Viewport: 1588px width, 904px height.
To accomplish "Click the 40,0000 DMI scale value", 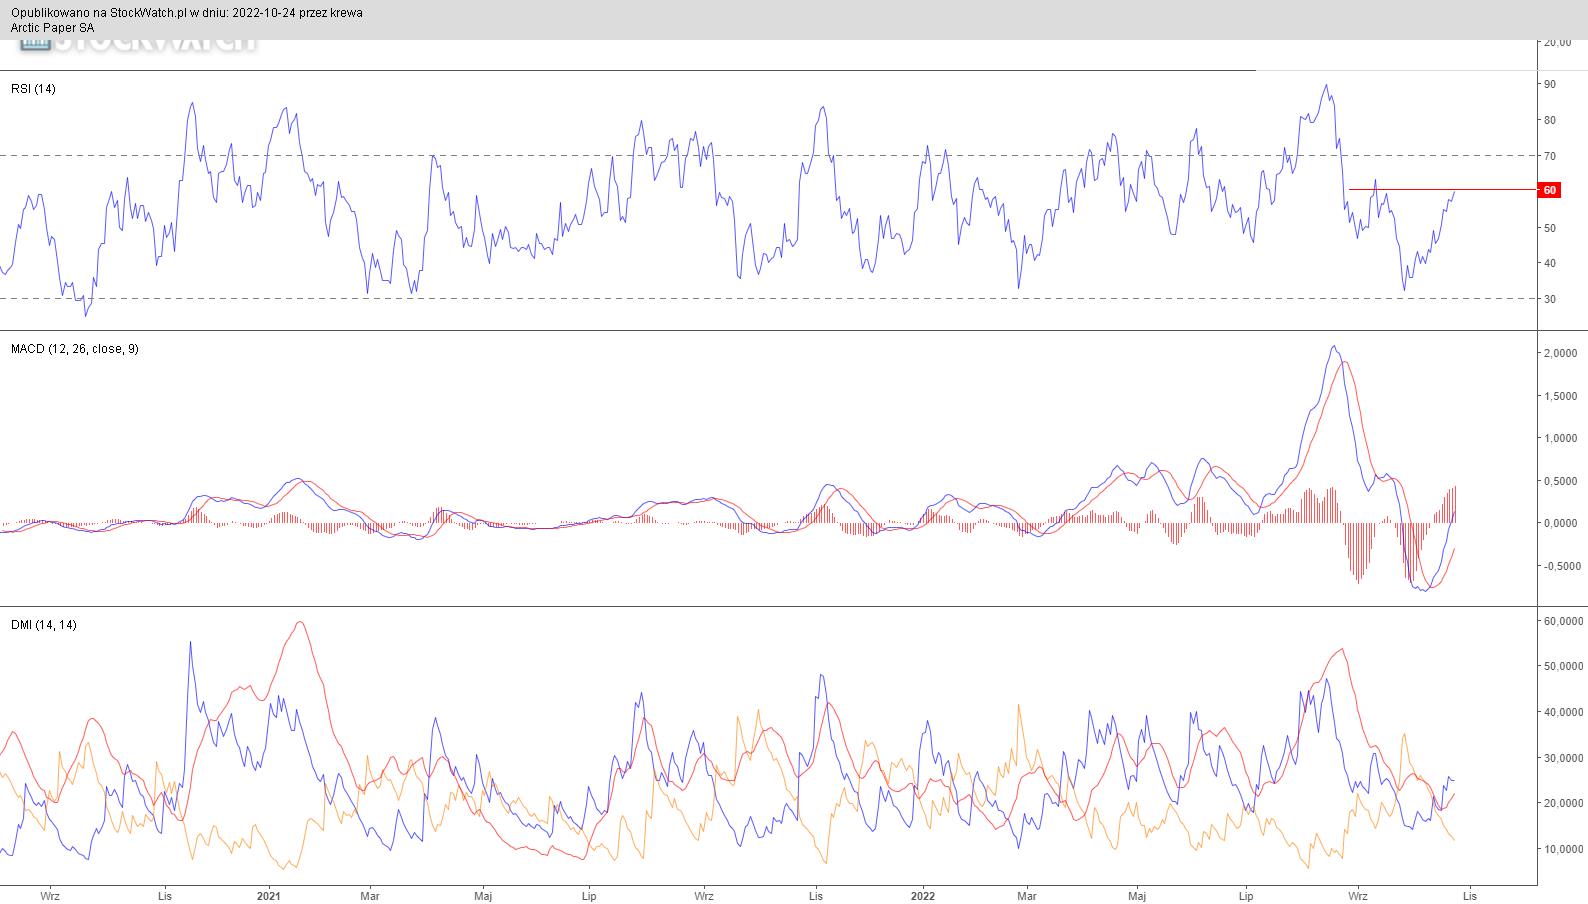I will click(x=1563, y=712).
